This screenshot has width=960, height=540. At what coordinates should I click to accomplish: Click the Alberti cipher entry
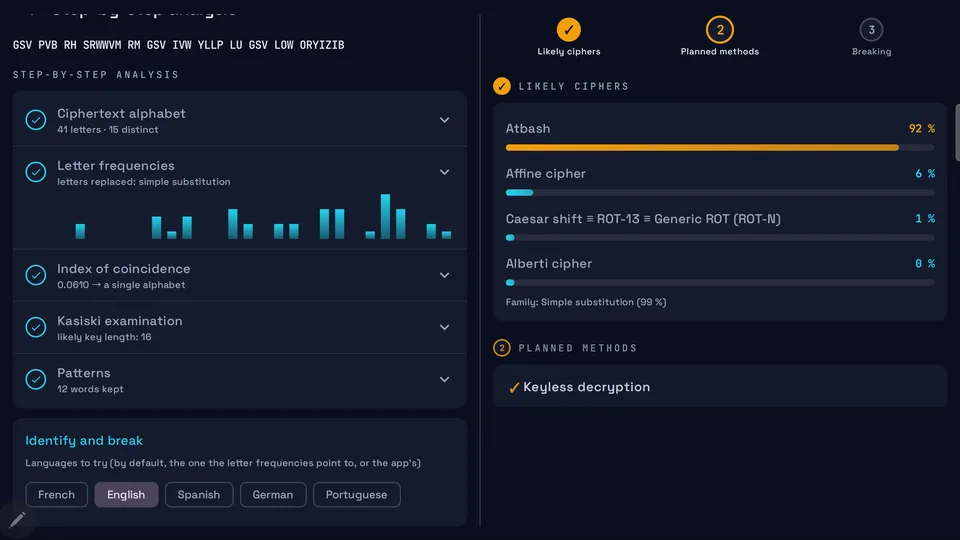click(x=549, y=264)
